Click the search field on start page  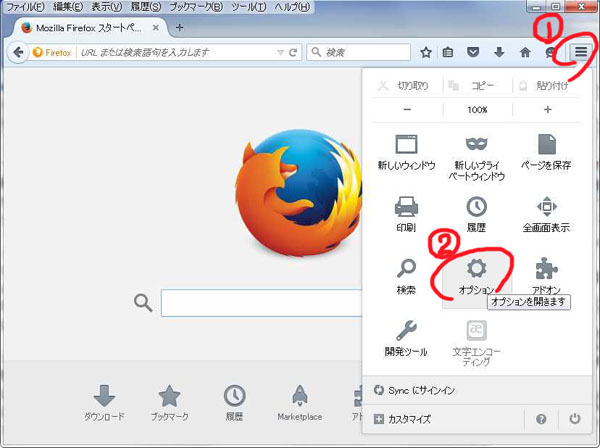pyautogui.click(x=262, y=303)
